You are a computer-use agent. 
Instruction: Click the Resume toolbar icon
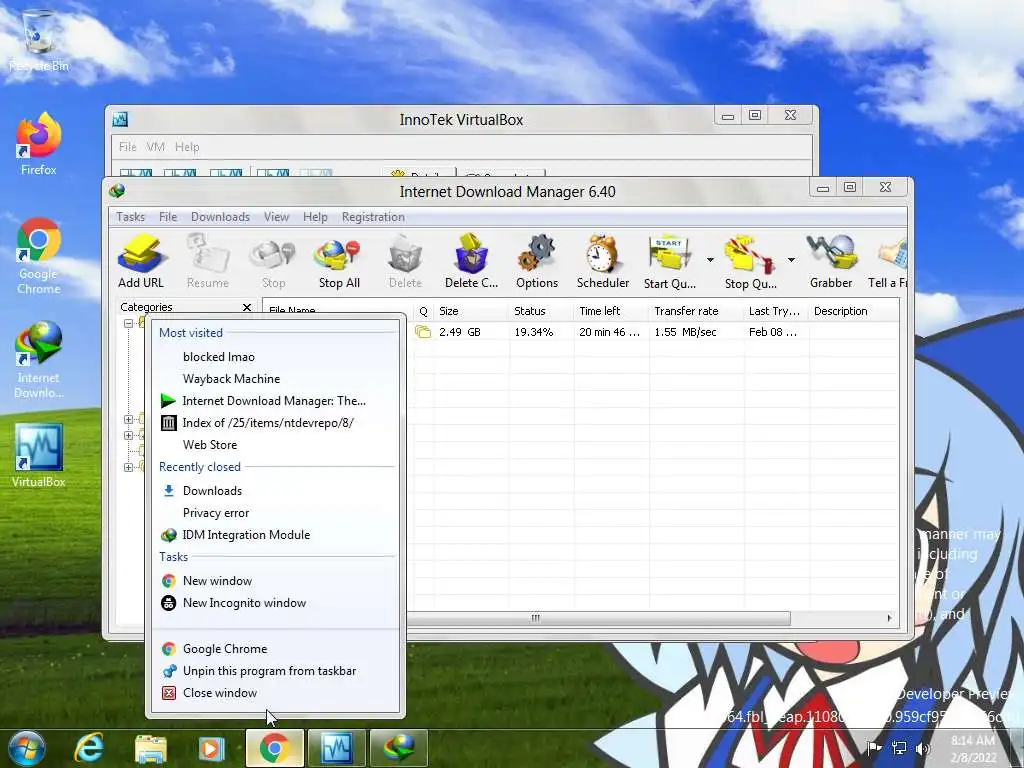coord(208,263)
